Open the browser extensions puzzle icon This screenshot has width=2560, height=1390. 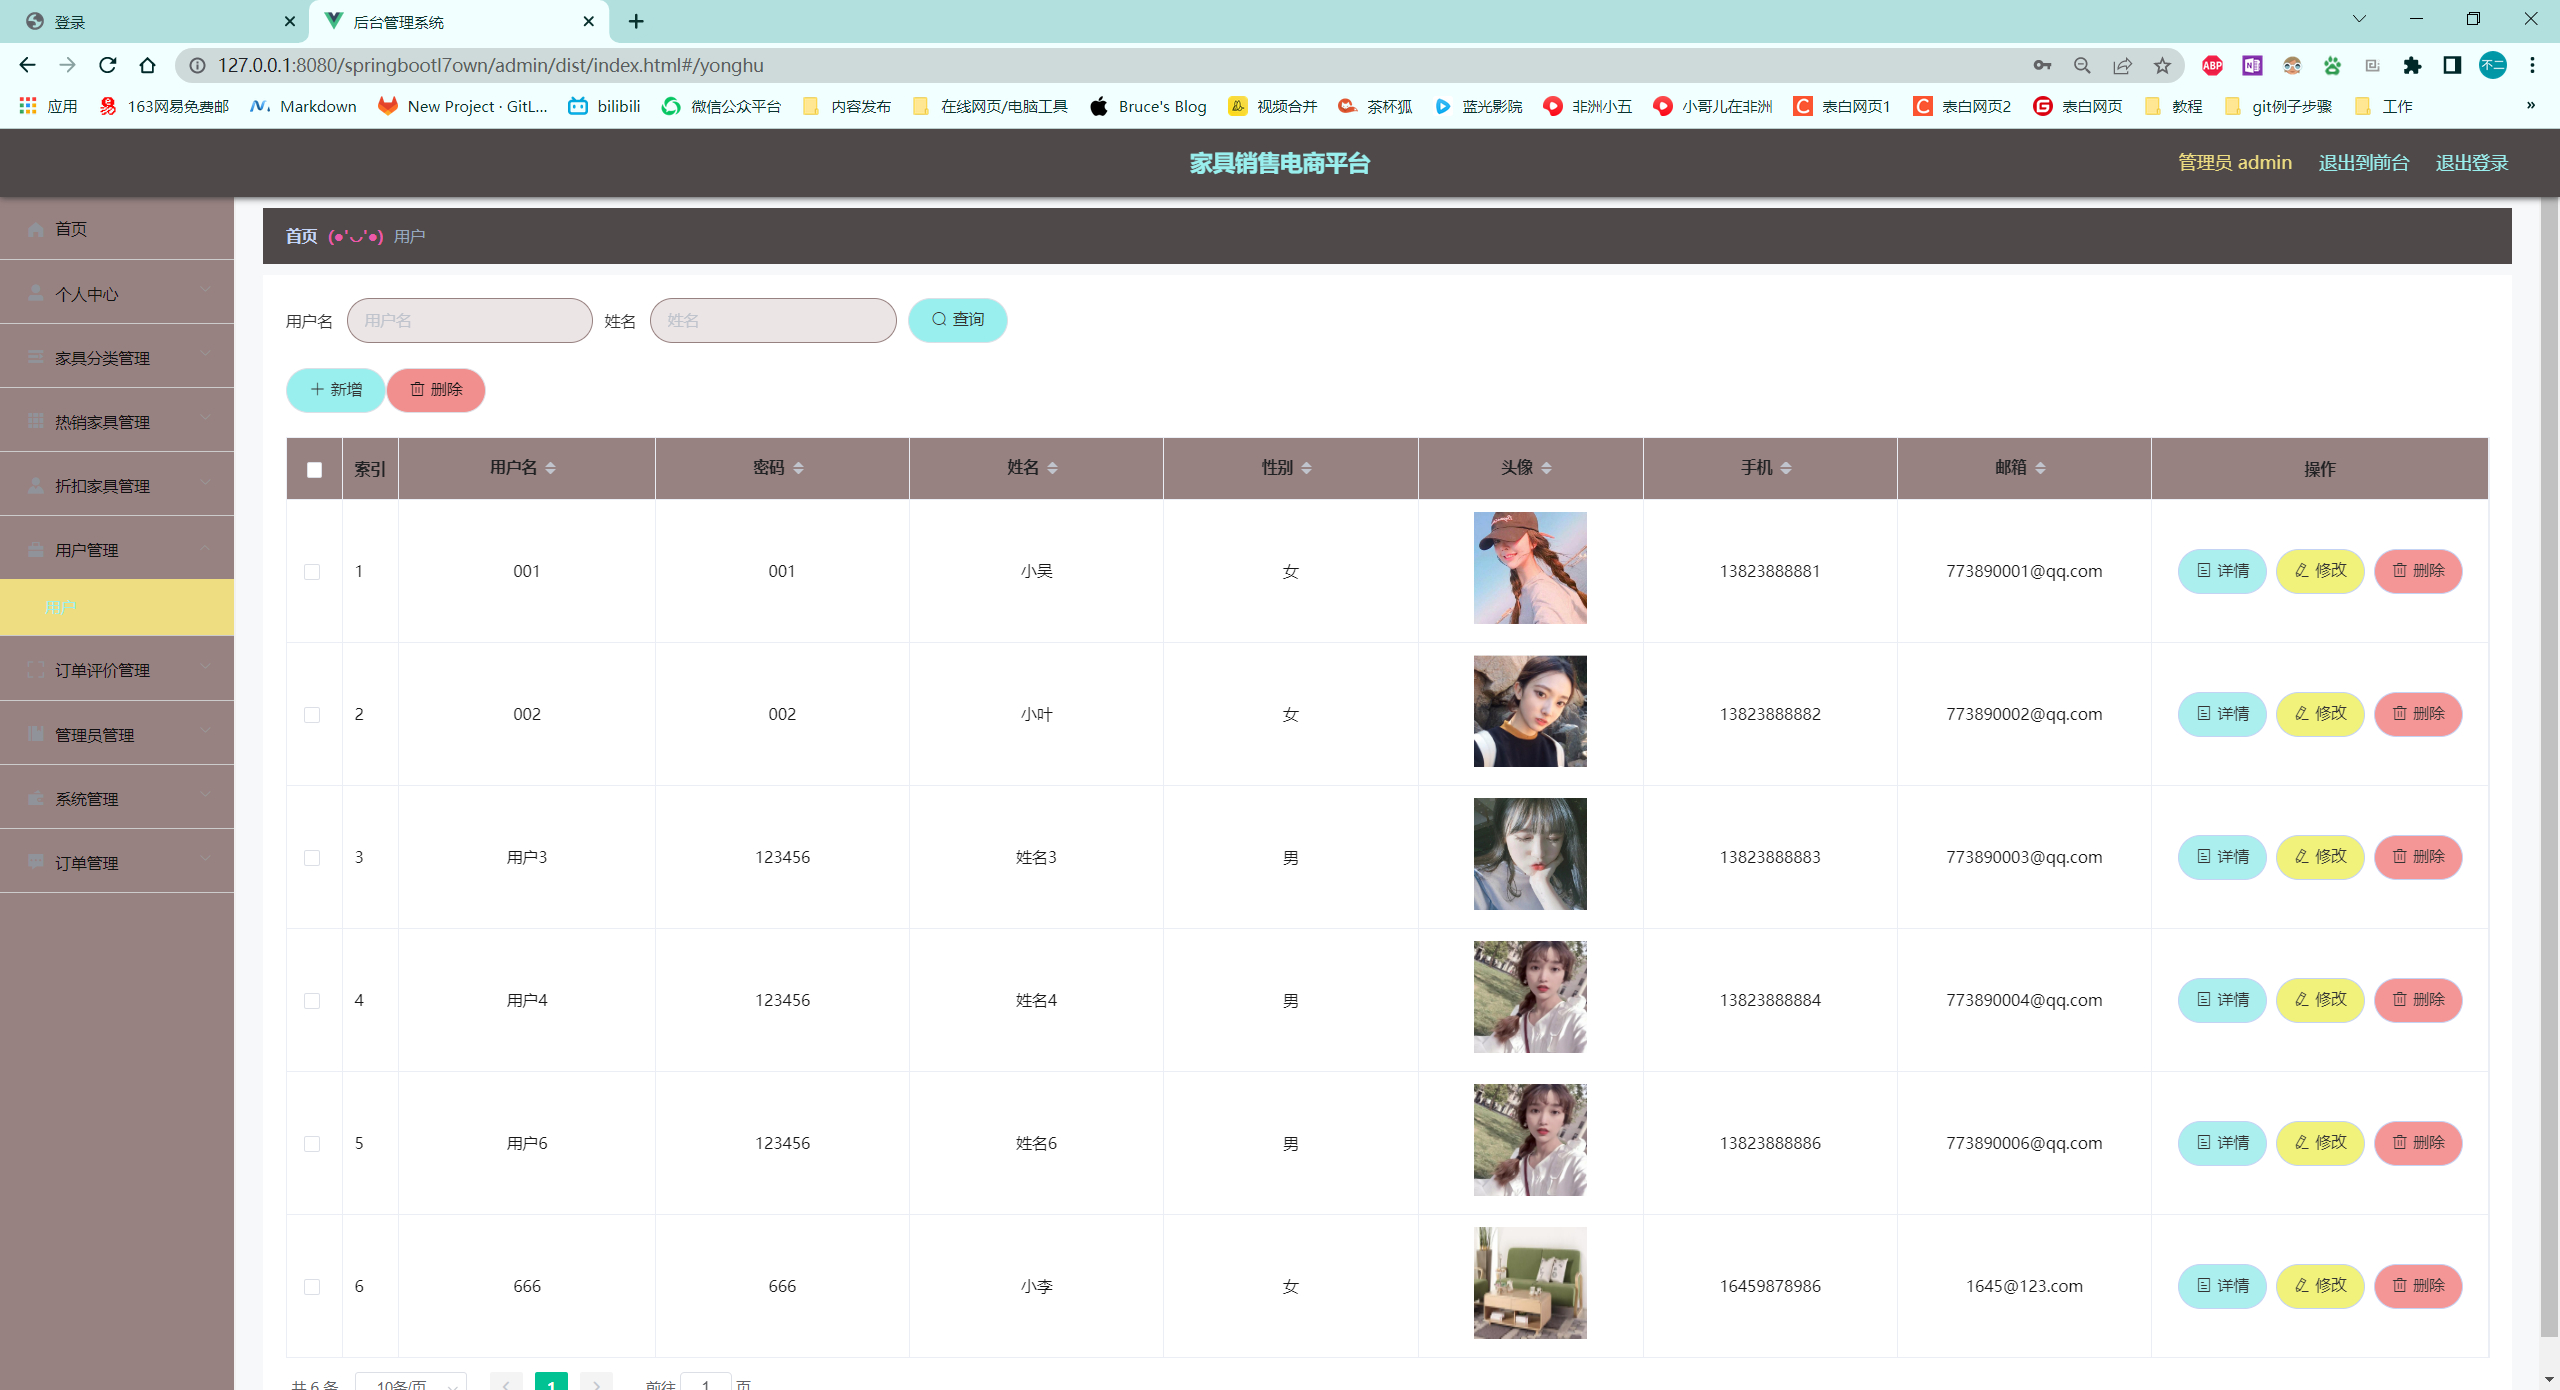(x=2412, y=65)
